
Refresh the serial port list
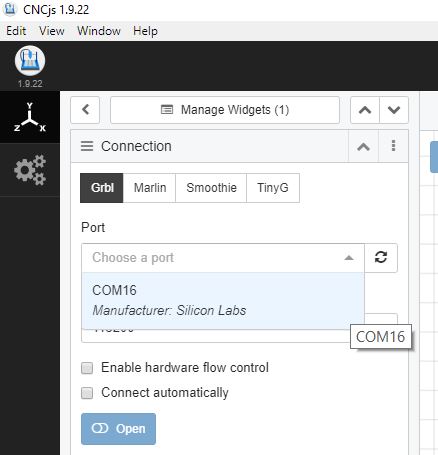381,258
